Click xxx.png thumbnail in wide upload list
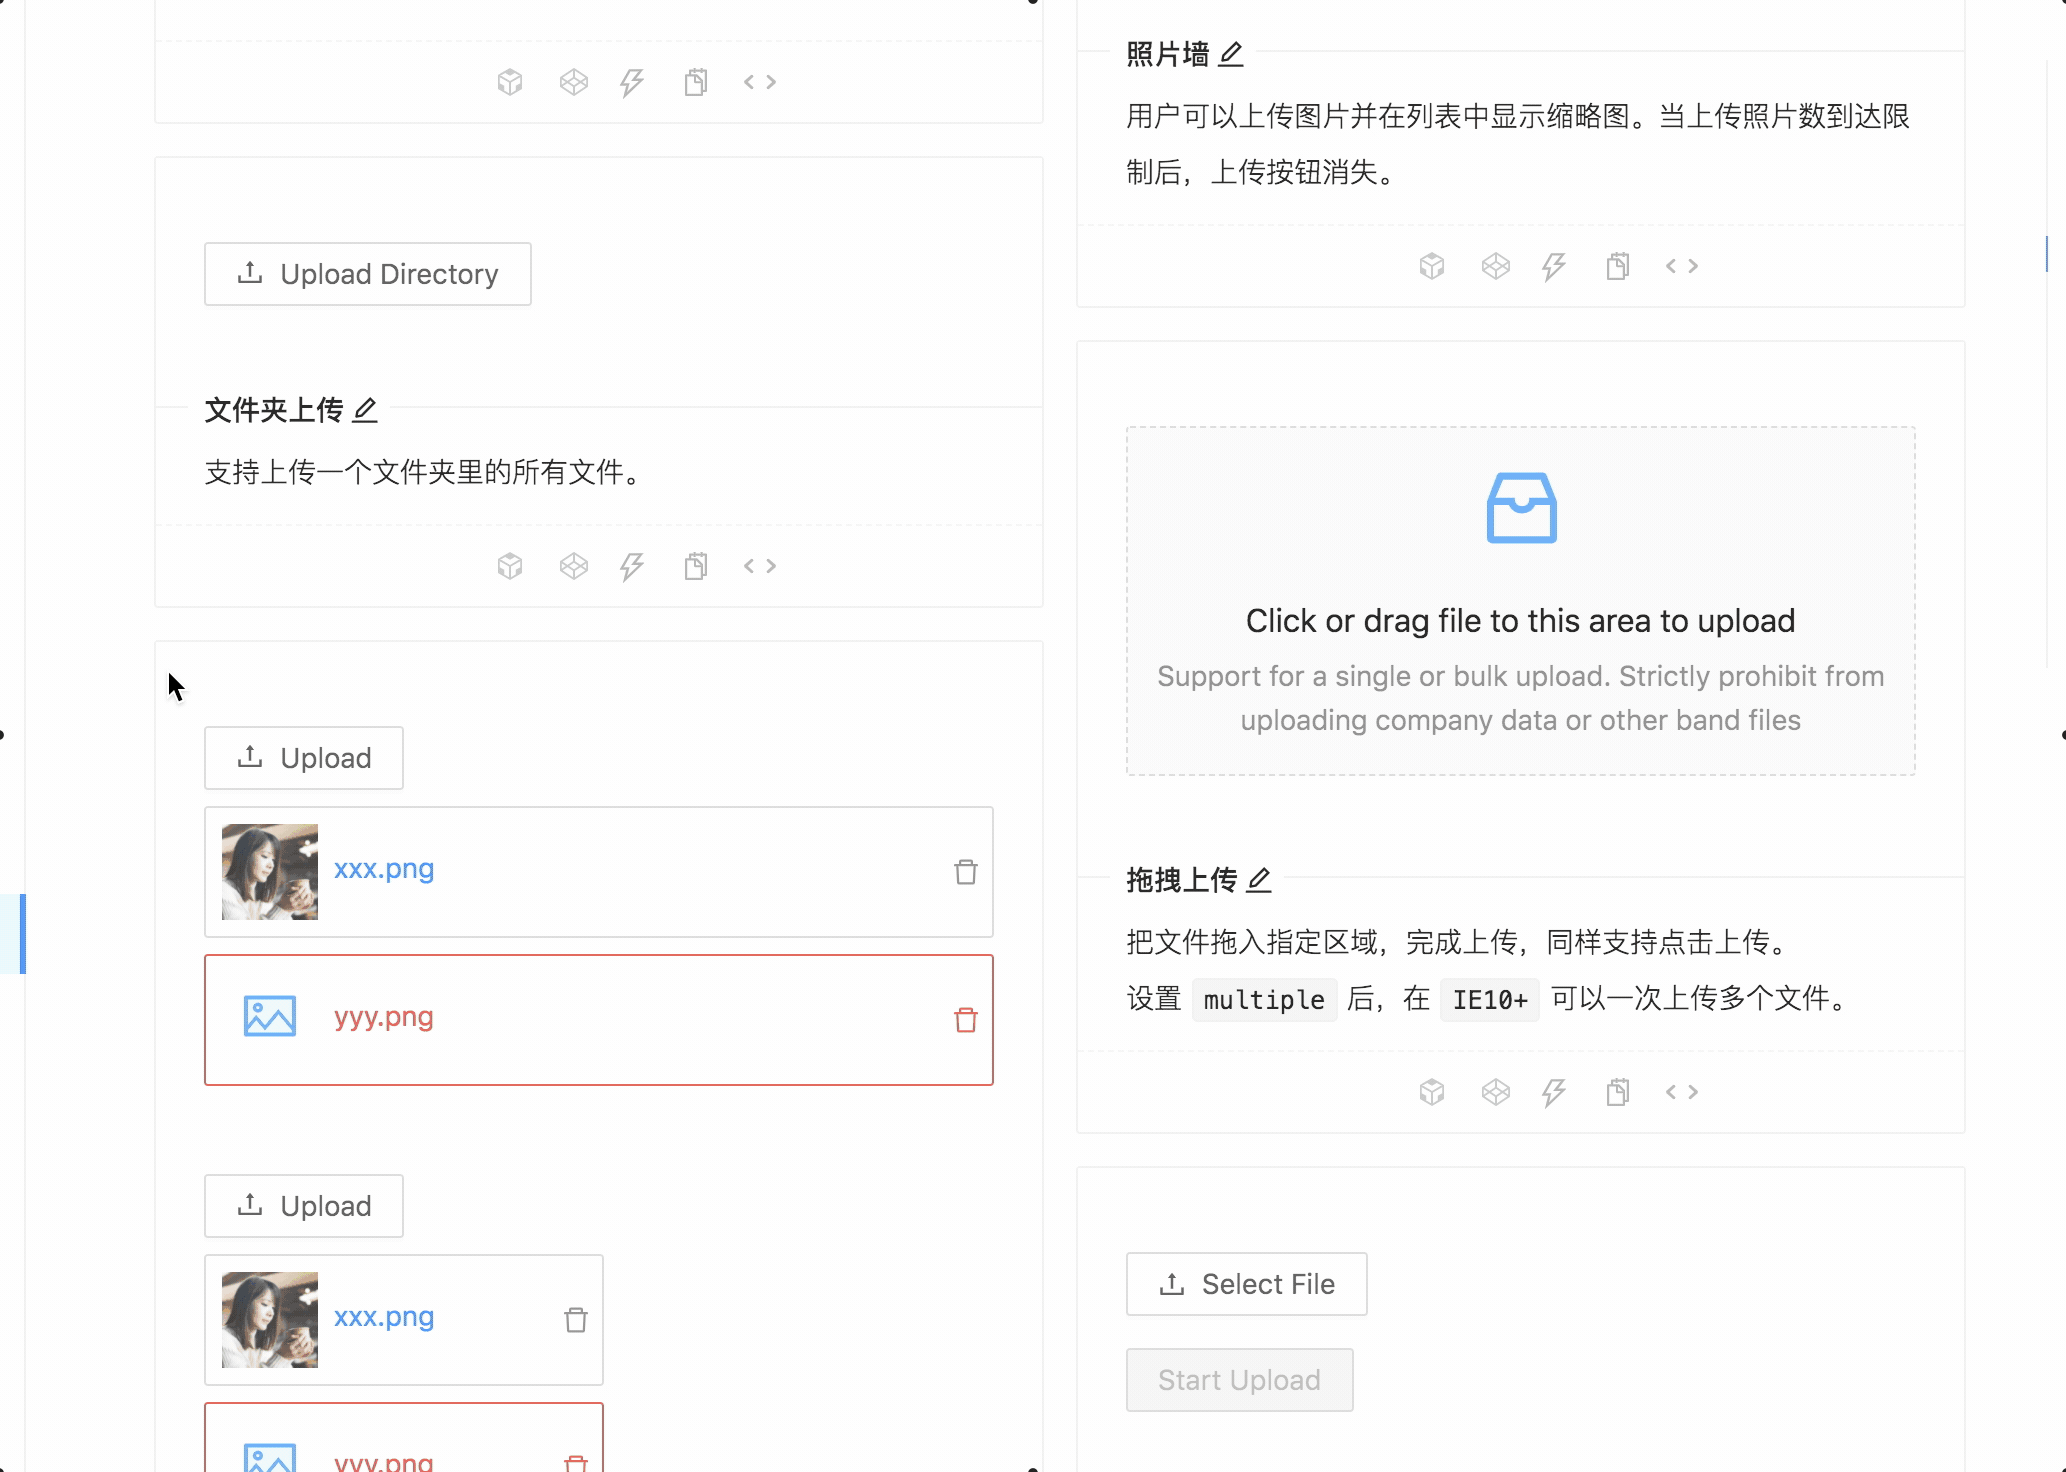Screen dimensions: 2066x1472 coord(270,872)
